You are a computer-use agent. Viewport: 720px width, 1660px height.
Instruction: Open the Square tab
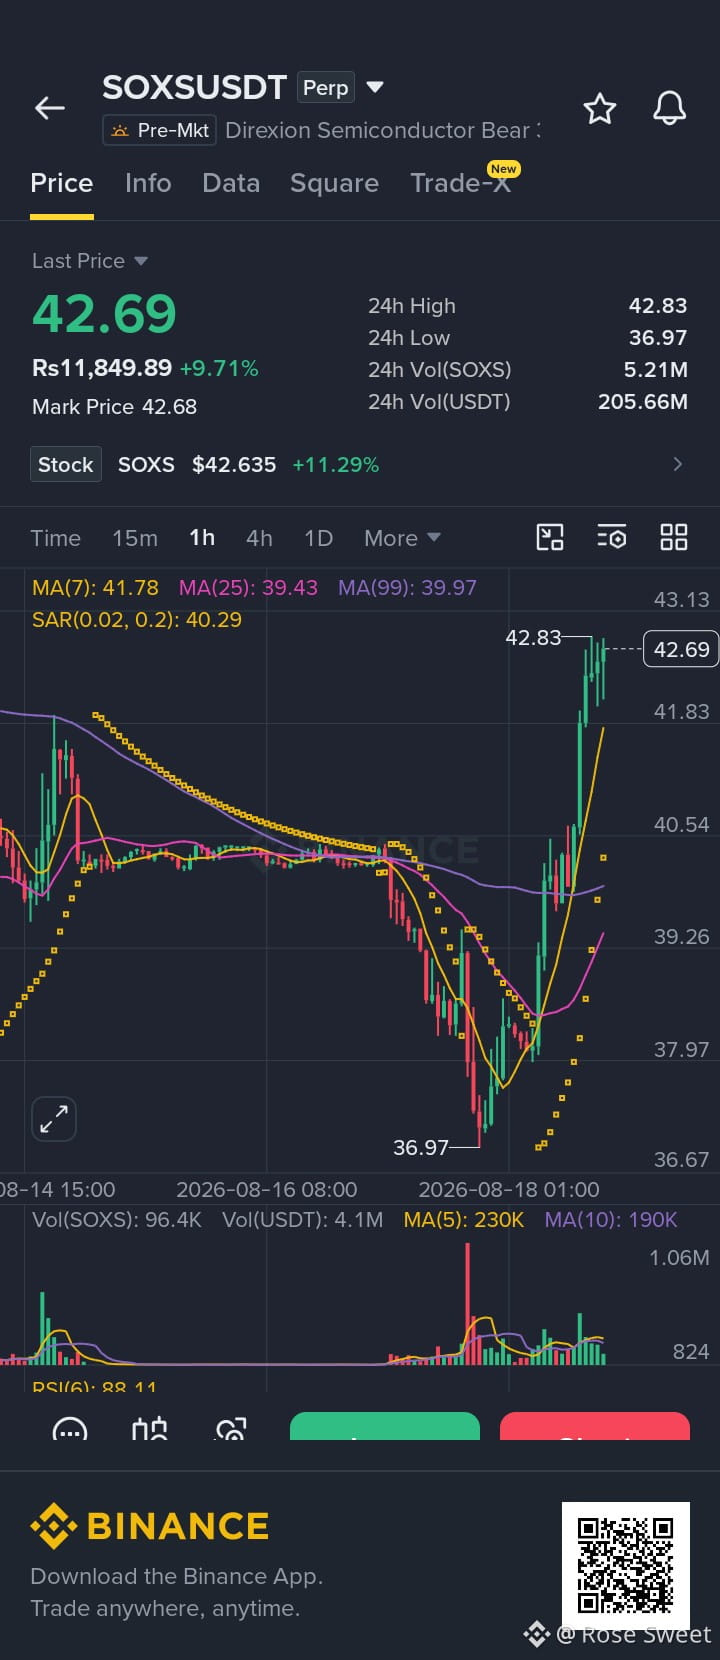[334, 183]
